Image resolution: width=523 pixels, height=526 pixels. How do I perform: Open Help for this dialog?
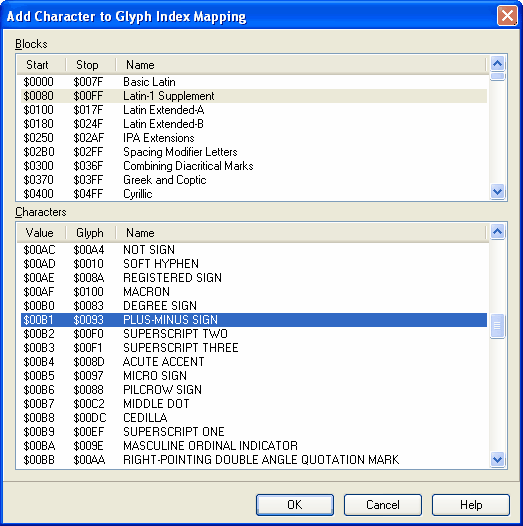point(471,505)
